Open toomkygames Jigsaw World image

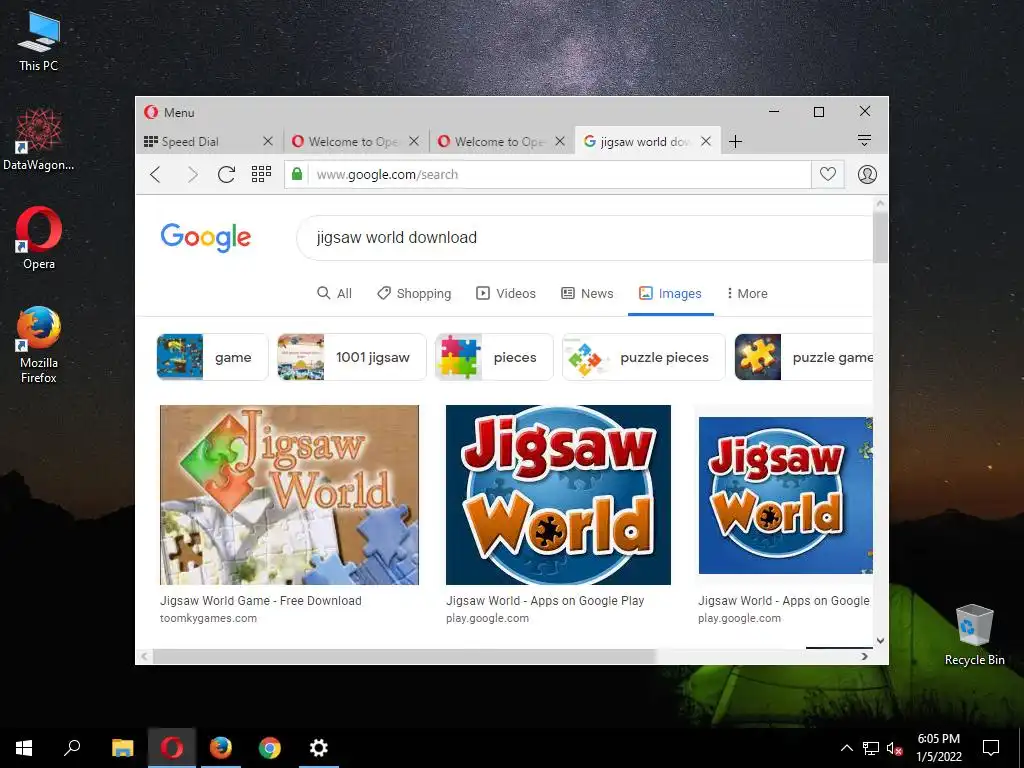click(289, 494)
